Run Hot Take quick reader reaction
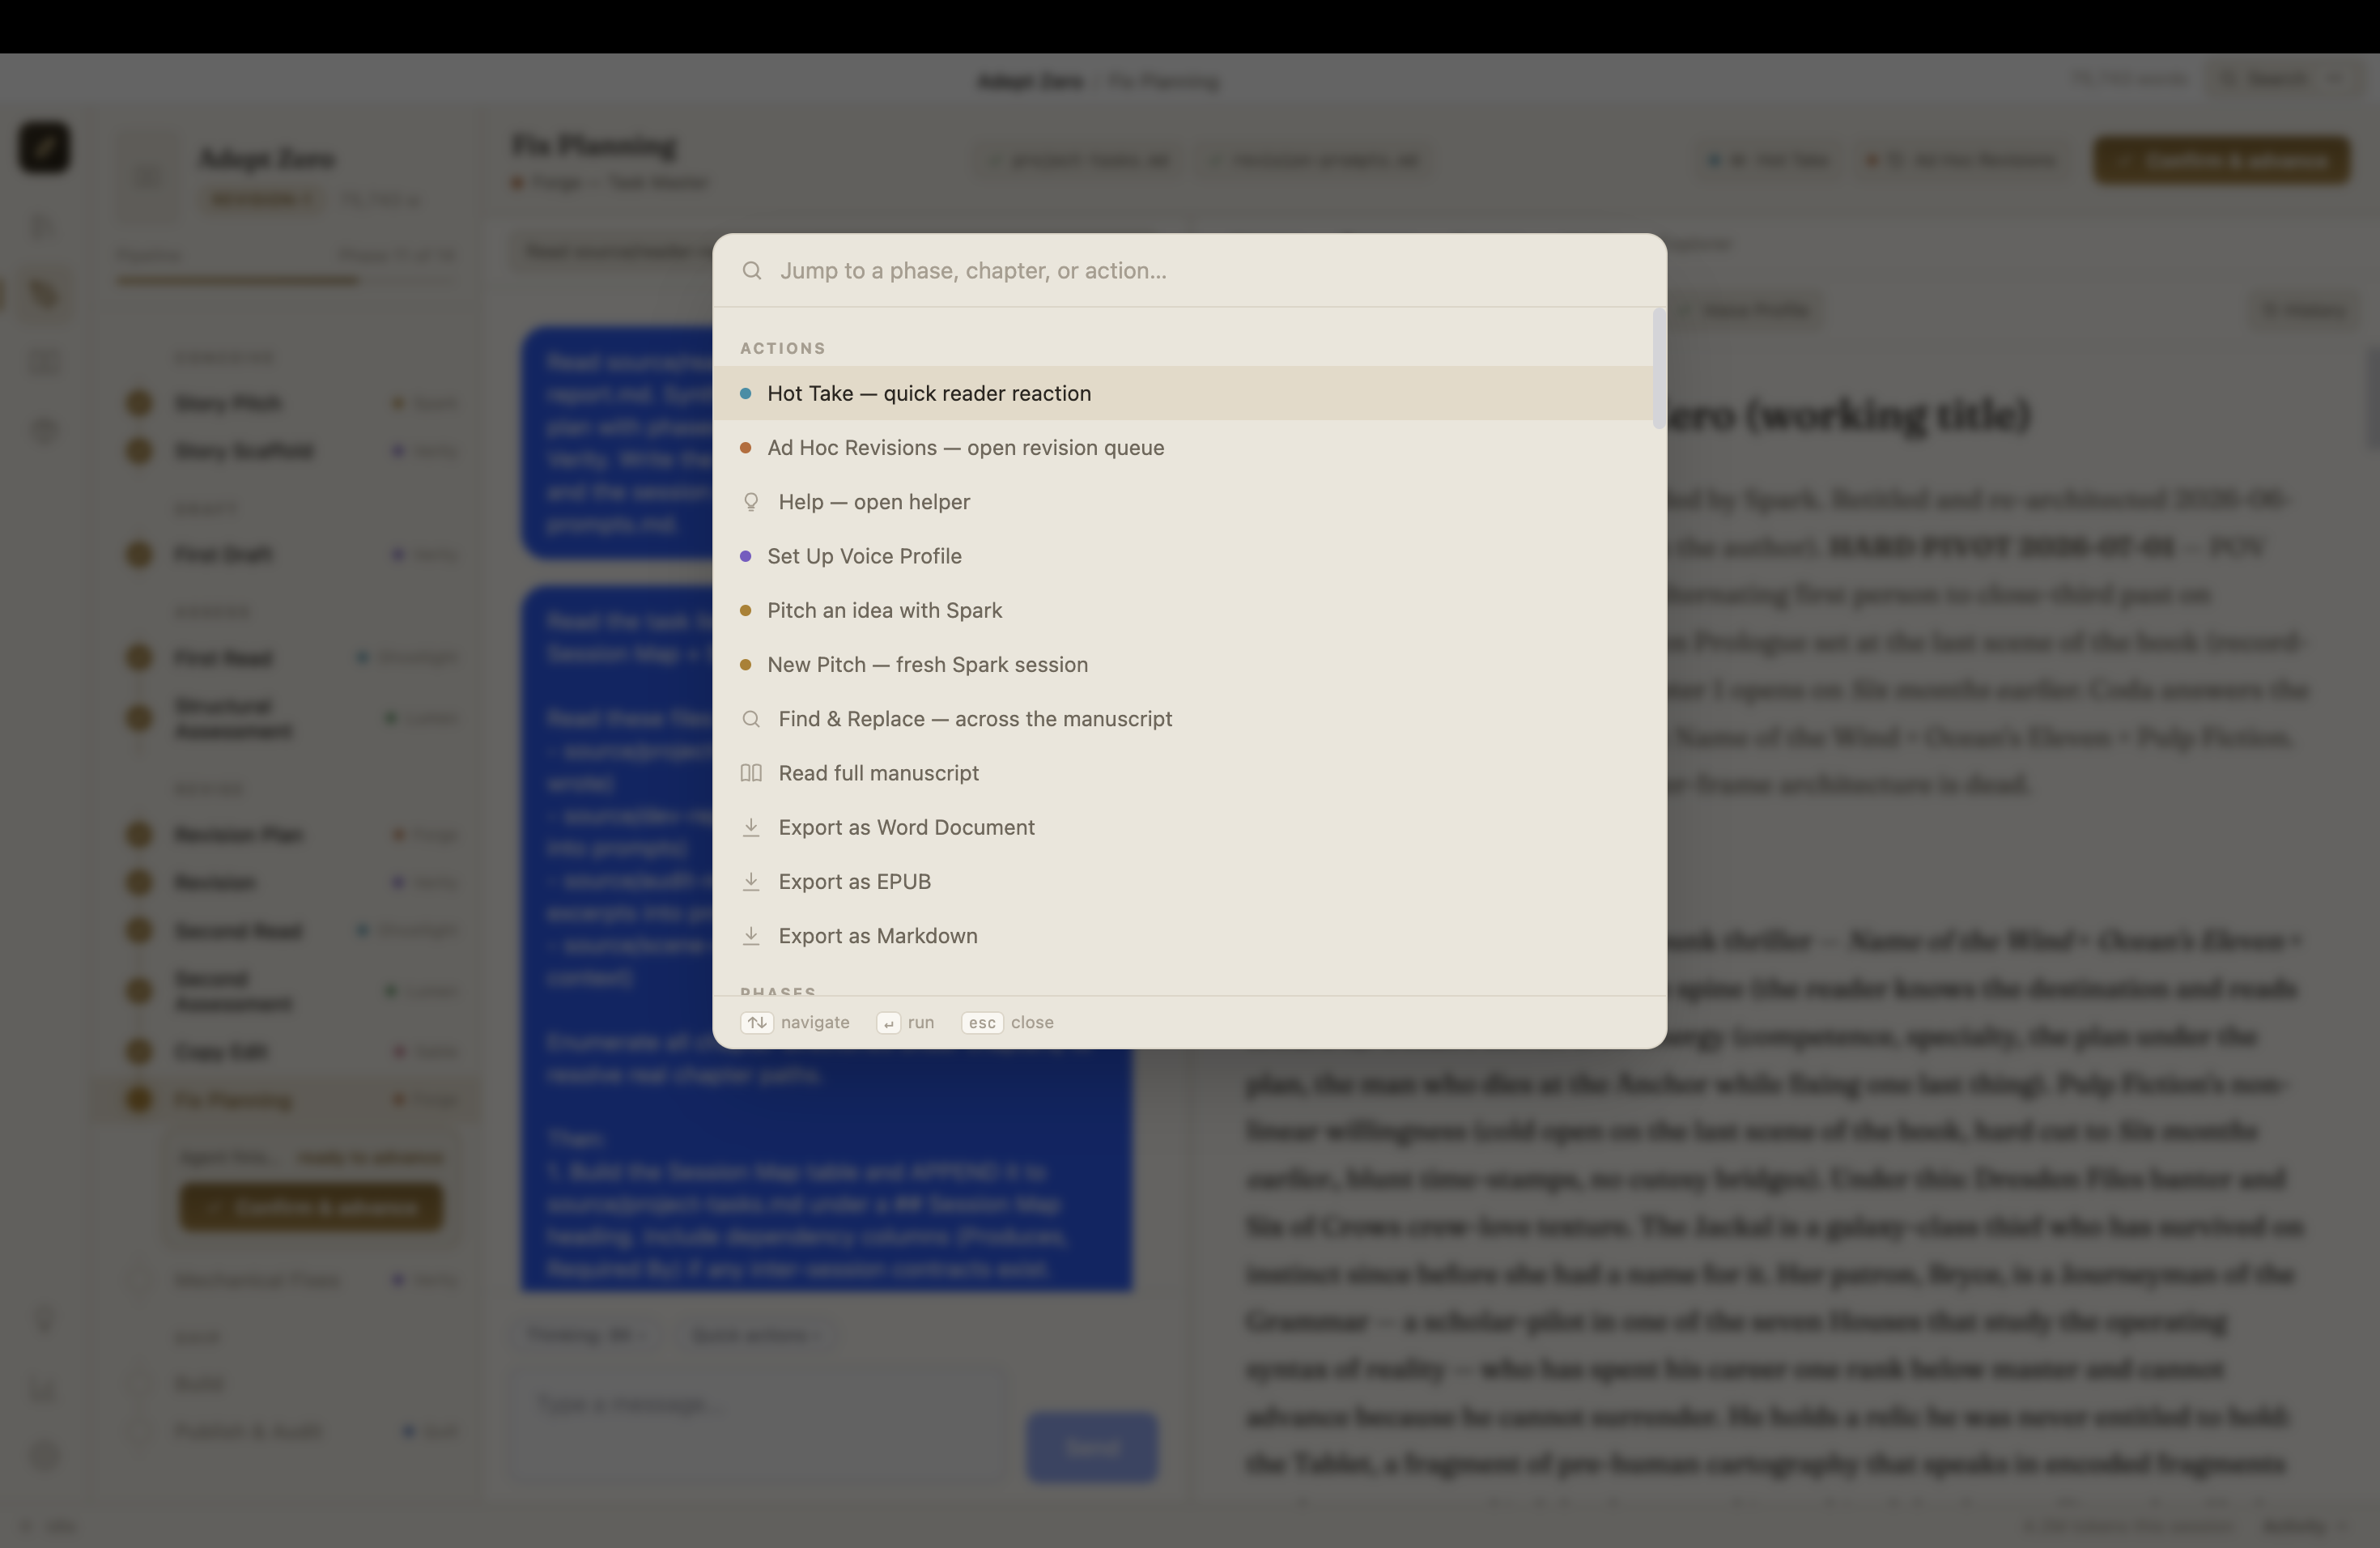This screenshot has width=2380, height=1548. click(1182, 393)
